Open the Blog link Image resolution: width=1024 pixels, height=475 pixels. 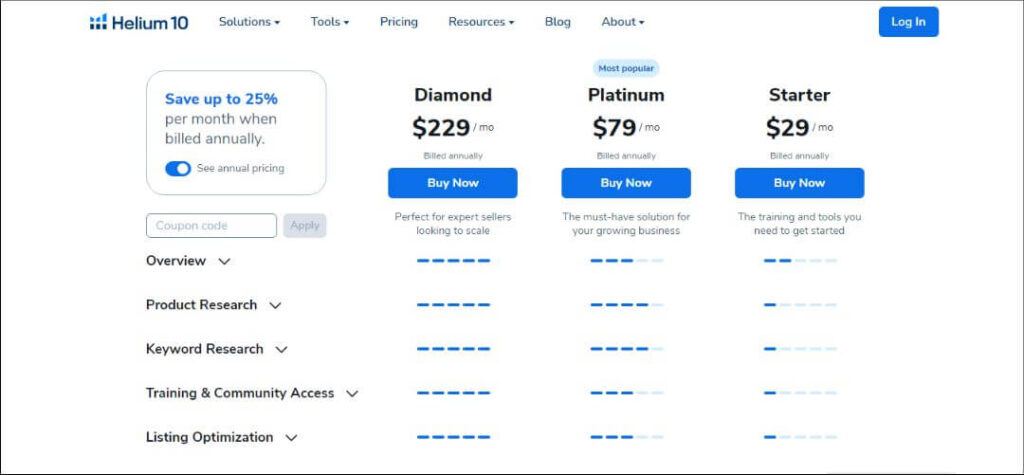[x=558, y=22]
